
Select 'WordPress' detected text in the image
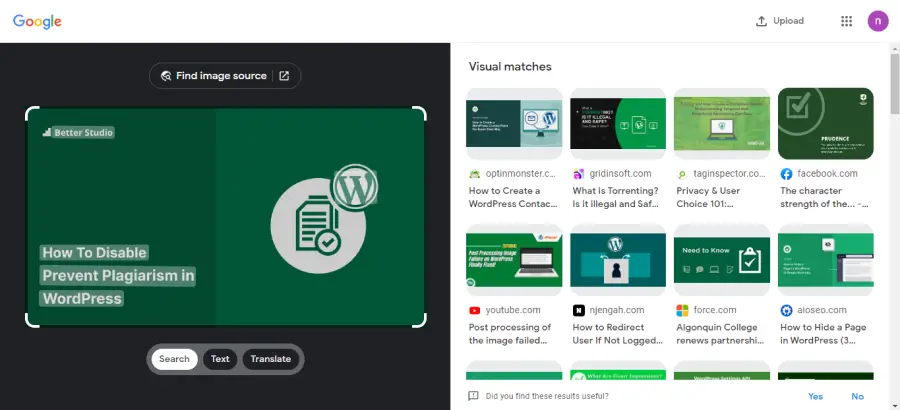click(x=82, y=299)
